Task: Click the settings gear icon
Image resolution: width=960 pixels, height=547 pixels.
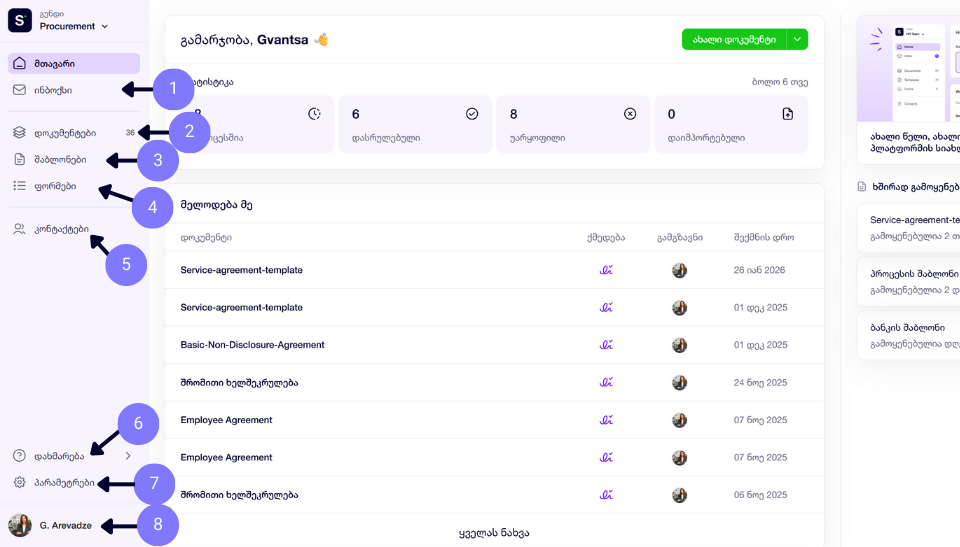Action: (20, 483)
